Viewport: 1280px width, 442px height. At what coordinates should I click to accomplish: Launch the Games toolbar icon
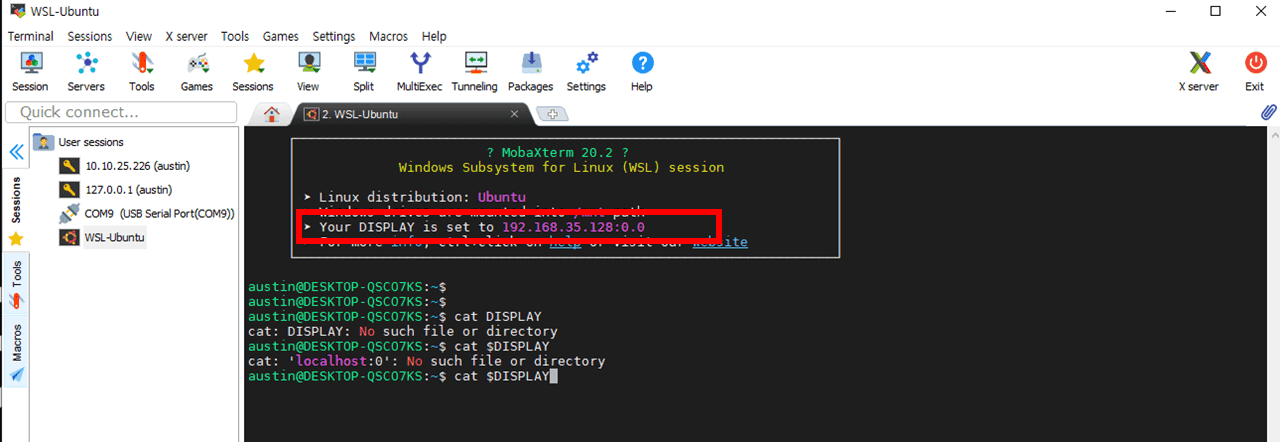[x=197, y=72]
